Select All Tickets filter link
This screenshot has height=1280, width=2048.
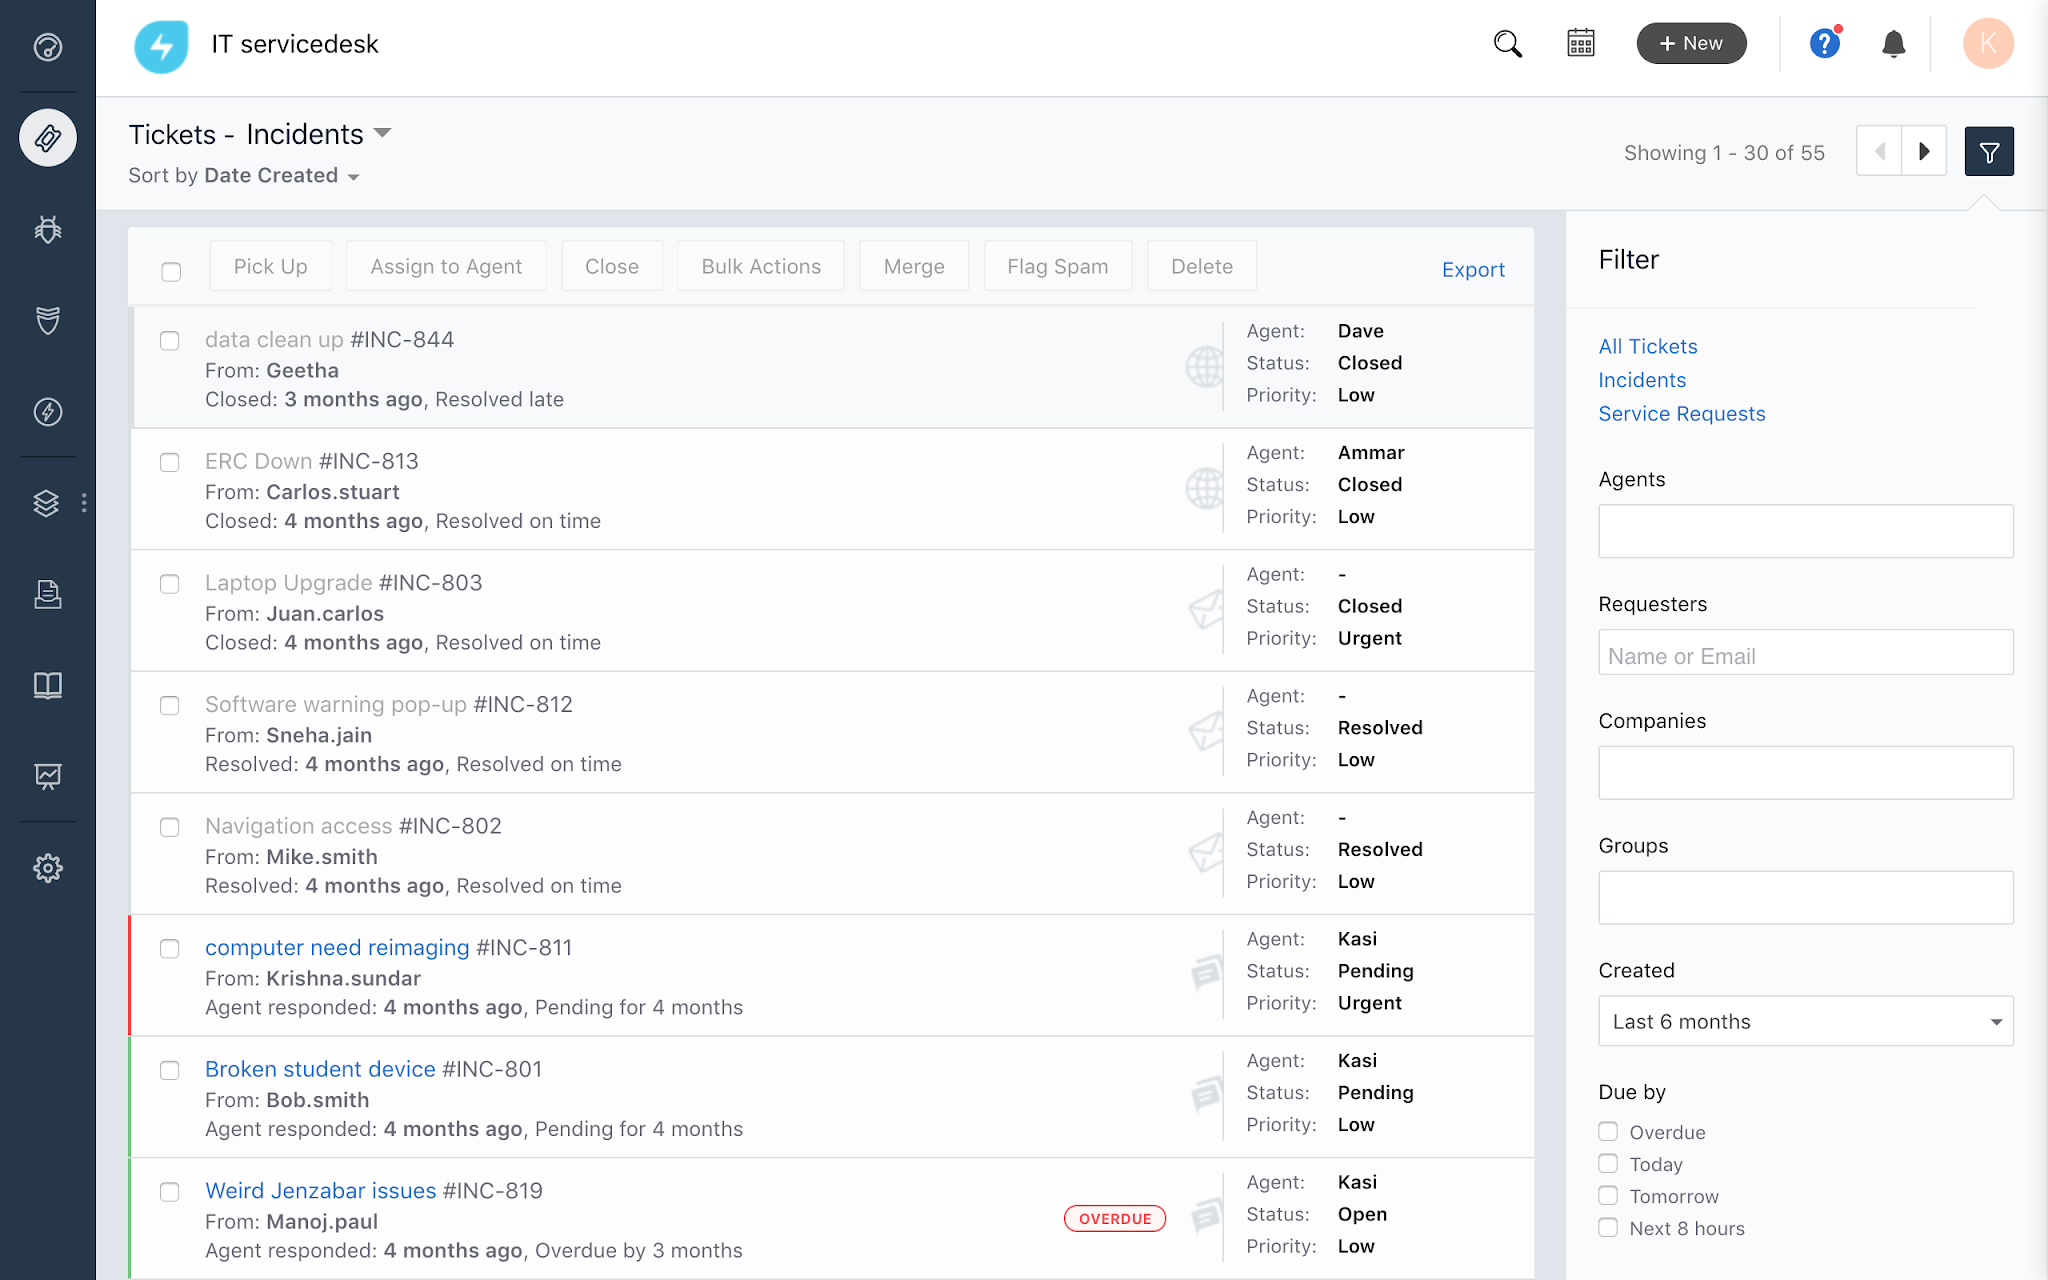[1648, 346]
